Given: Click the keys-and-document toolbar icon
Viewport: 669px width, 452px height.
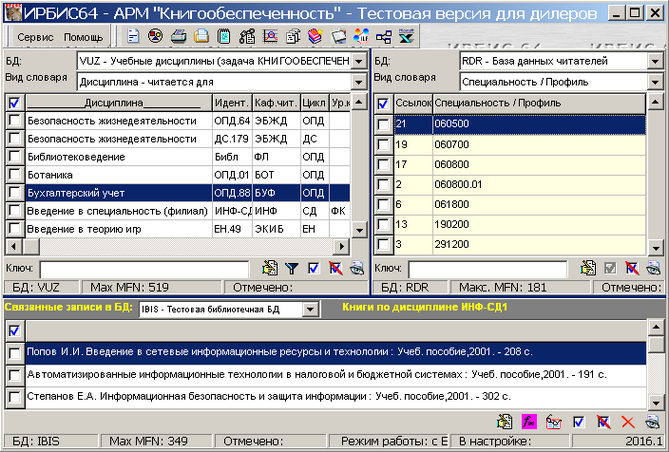Looking at the screenshot, I should [247, 36].
